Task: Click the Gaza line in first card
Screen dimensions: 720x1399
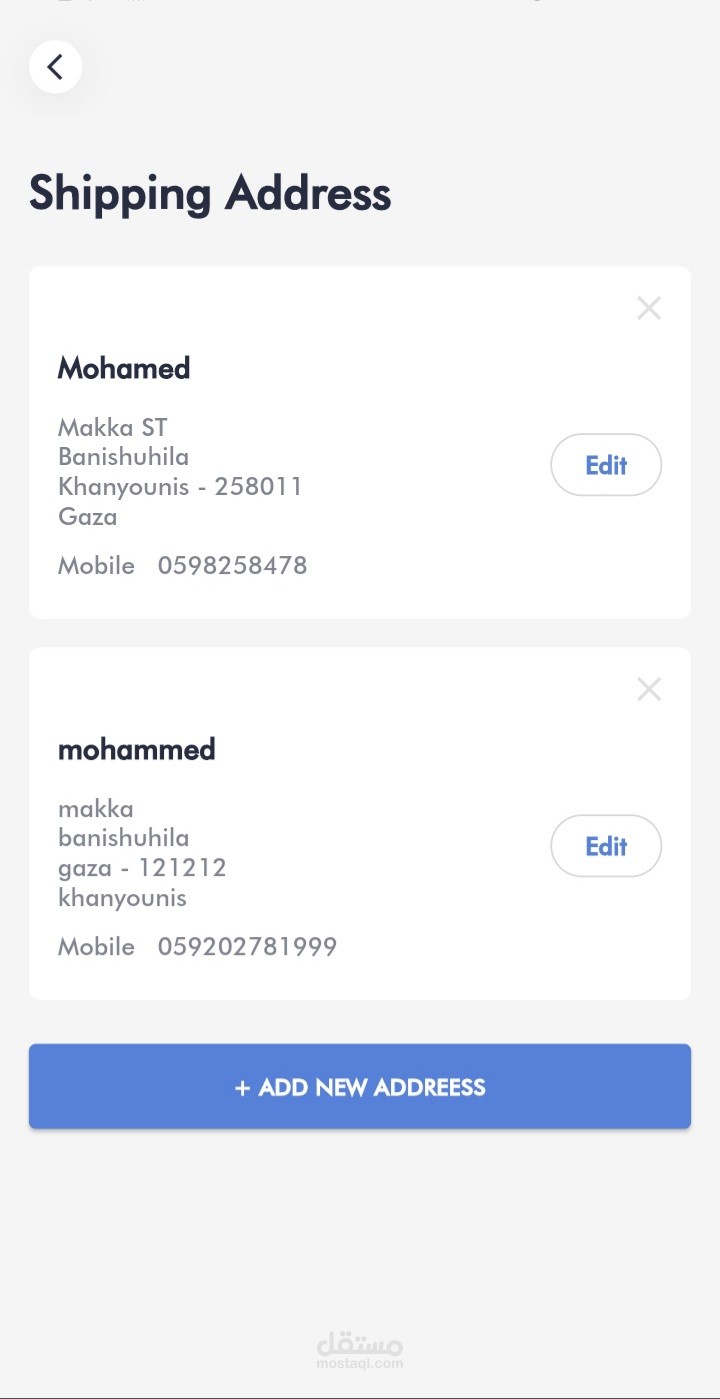Action: [88, 517]
